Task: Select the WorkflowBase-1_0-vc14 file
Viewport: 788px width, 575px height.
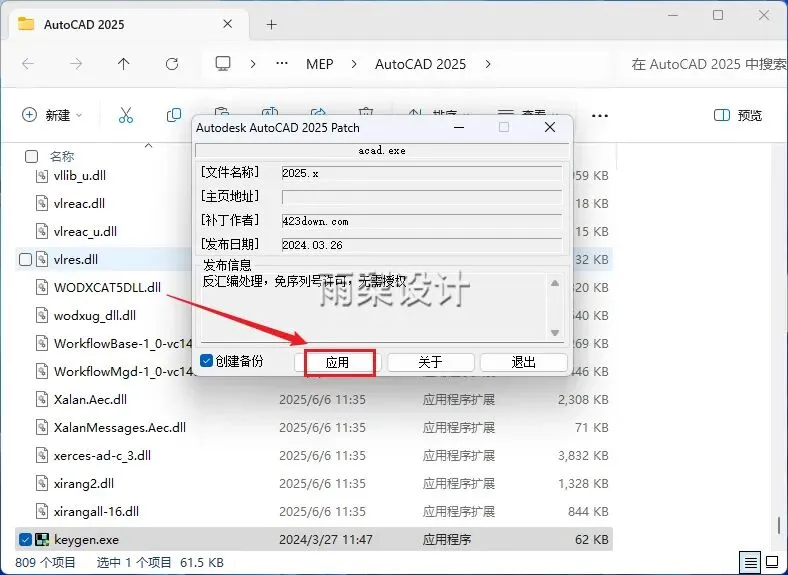Action: point(123,344)
